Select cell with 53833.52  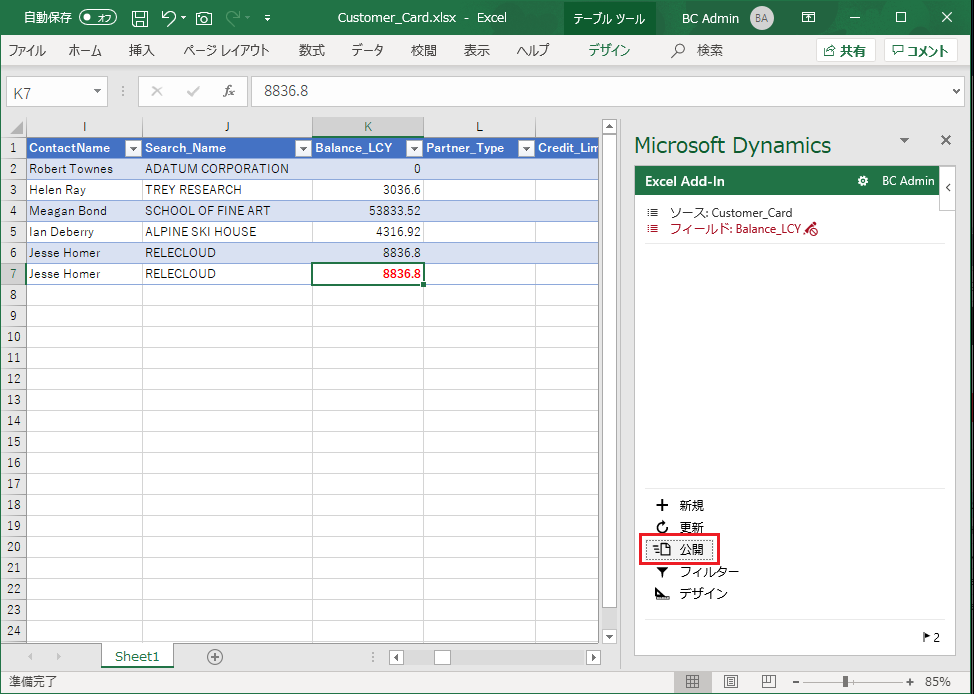pos(368,211)
